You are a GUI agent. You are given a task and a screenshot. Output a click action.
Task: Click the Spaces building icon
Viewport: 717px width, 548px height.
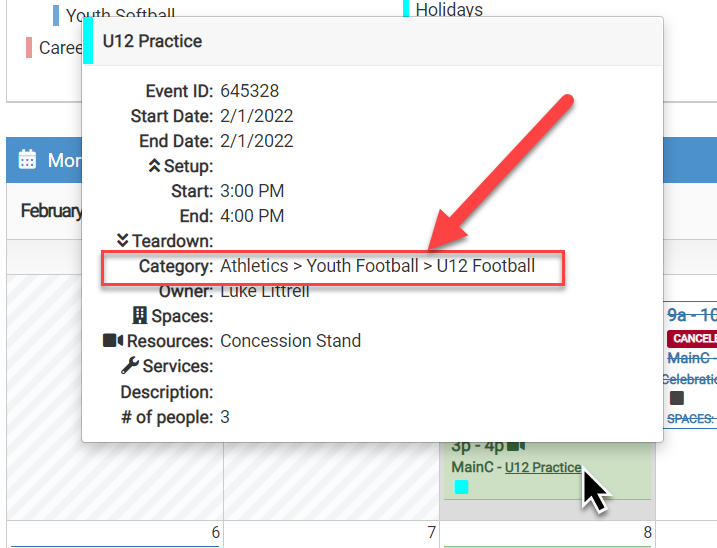point(140,316)
